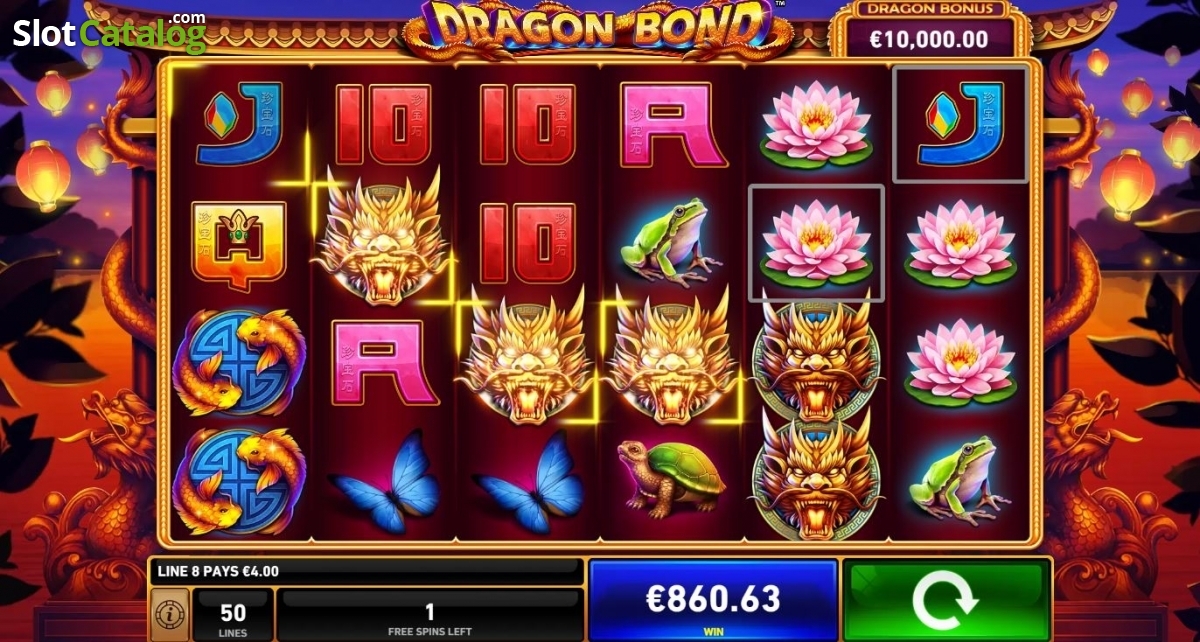The image size is (1200, 642).
Task: Click the 50 Lines selector
Action: (232, 615)
